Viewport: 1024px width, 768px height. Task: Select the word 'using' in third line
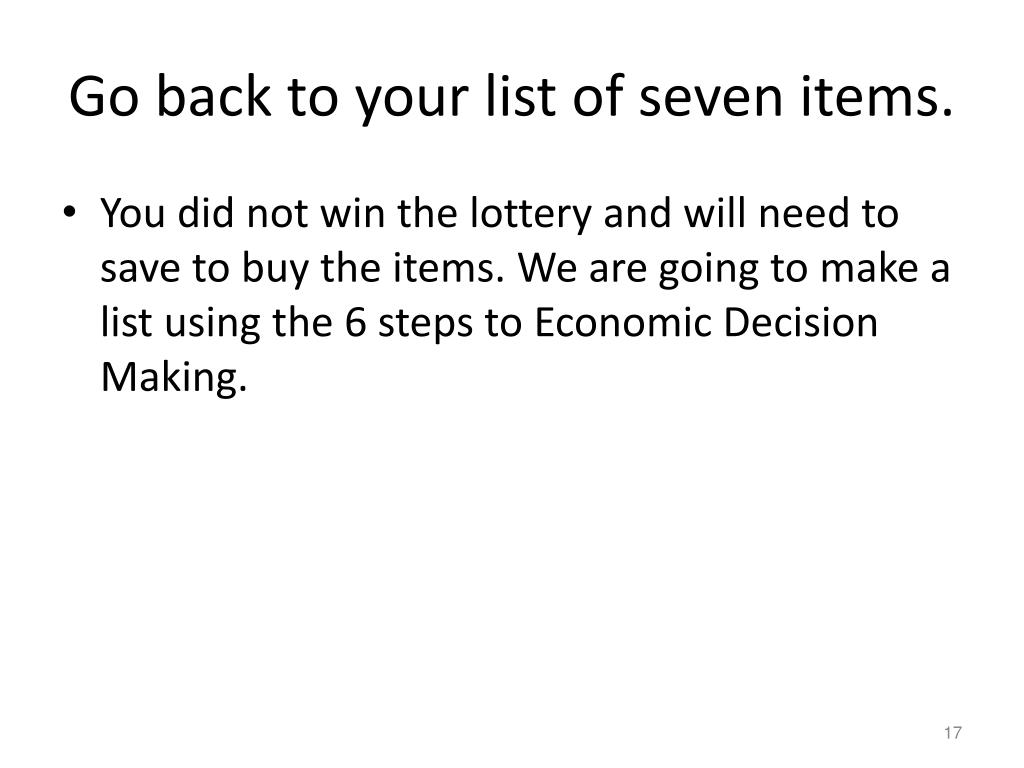coord(212,325)
